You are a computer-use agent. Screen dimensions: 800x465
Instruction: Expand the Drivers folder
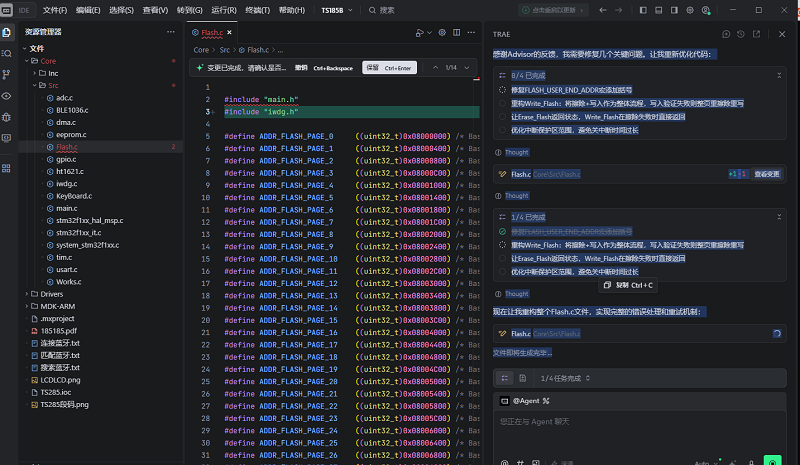pos(51,294)
